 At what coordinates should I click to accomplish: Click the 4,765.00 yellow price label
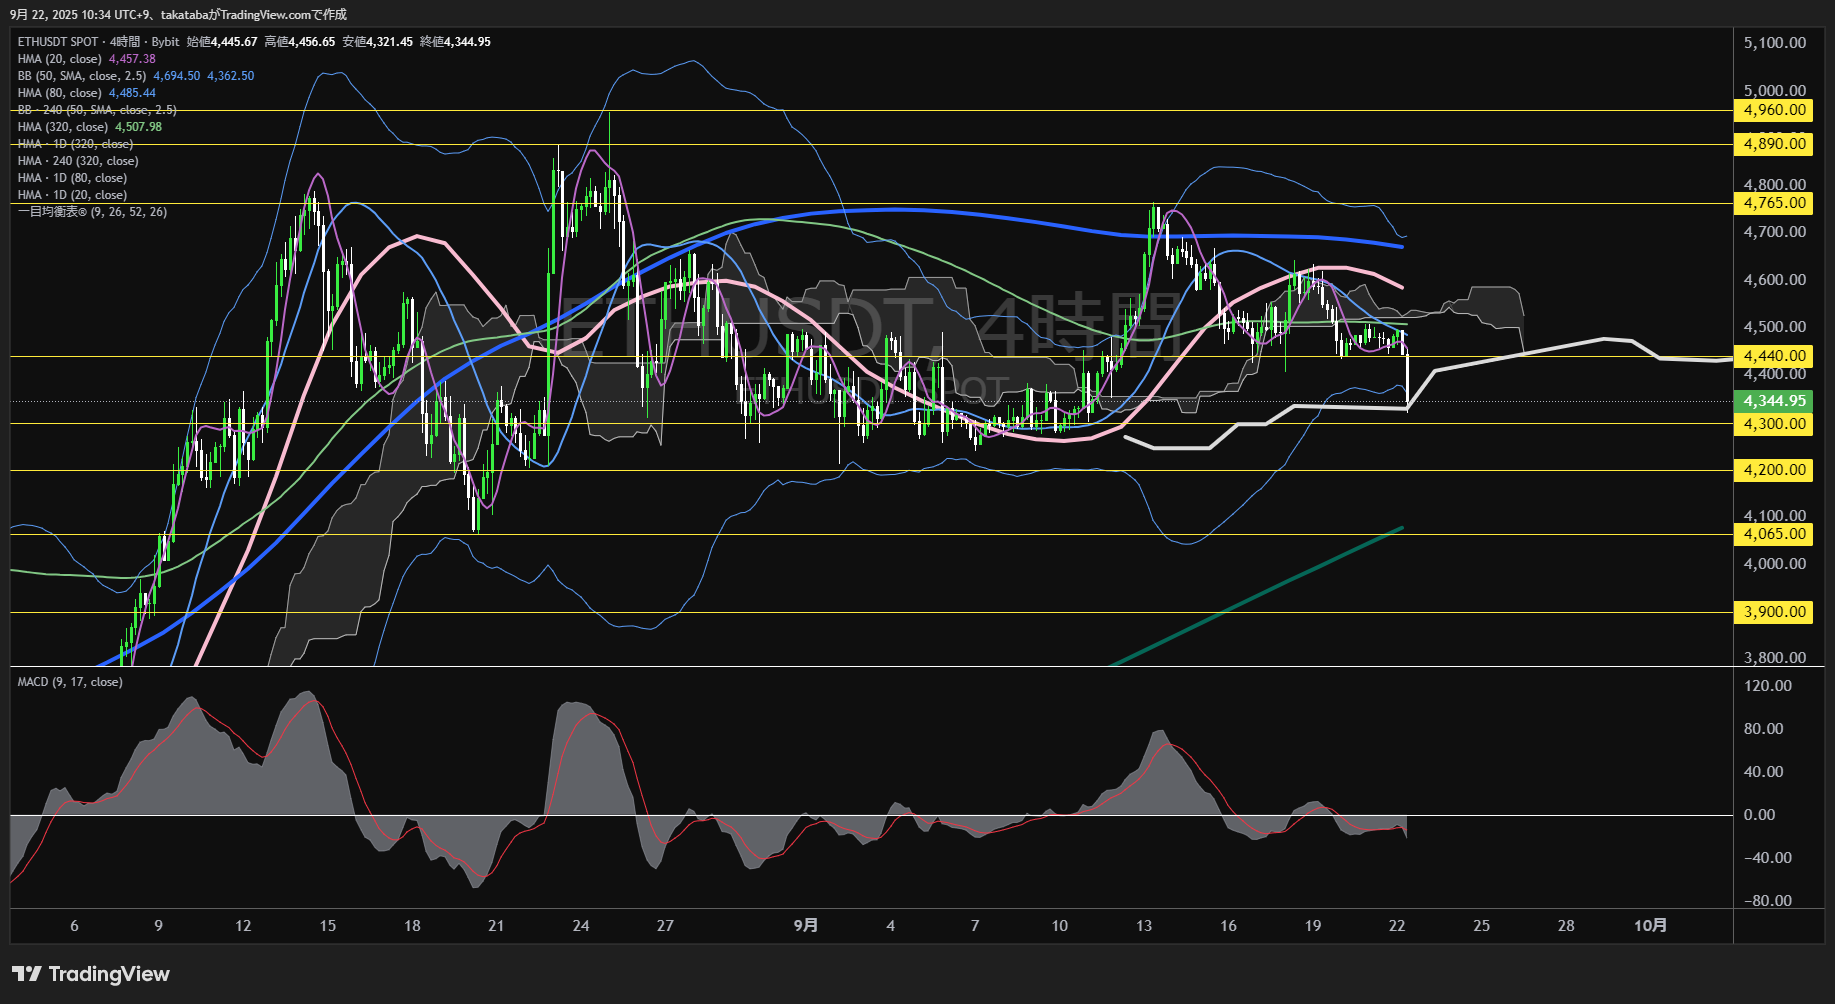[x=1773, y=203]
